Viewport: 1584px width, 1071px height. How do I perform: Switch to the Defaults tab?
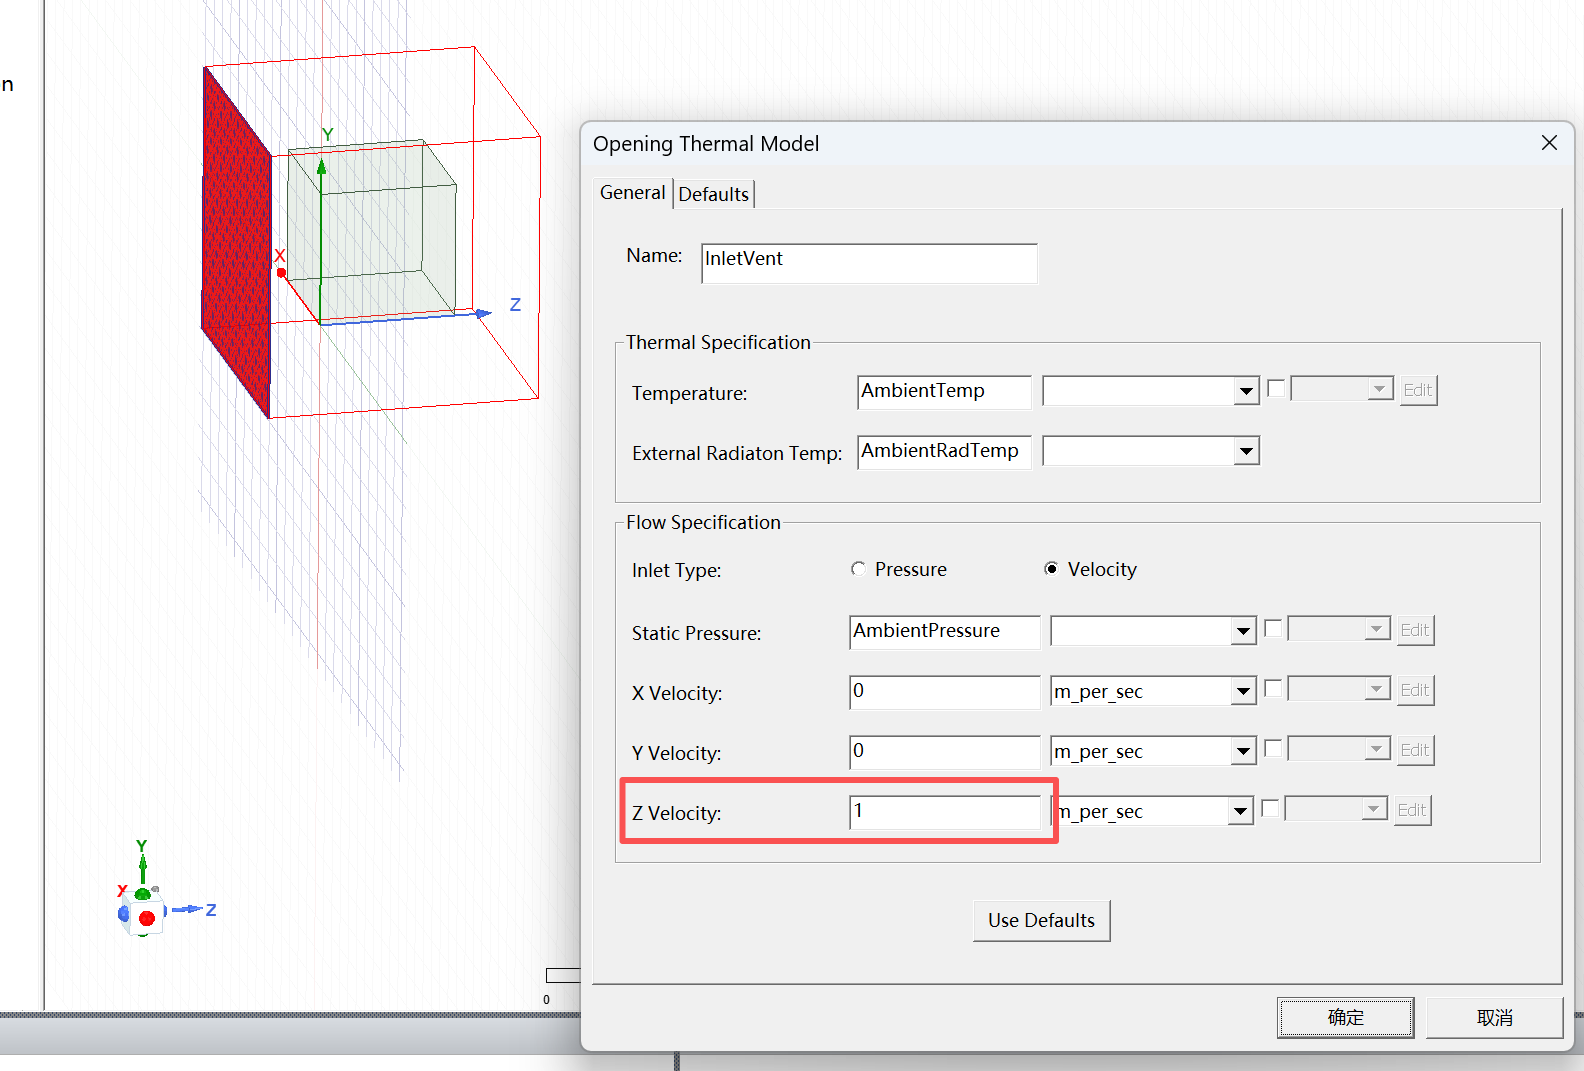click(x=714, y=194)
